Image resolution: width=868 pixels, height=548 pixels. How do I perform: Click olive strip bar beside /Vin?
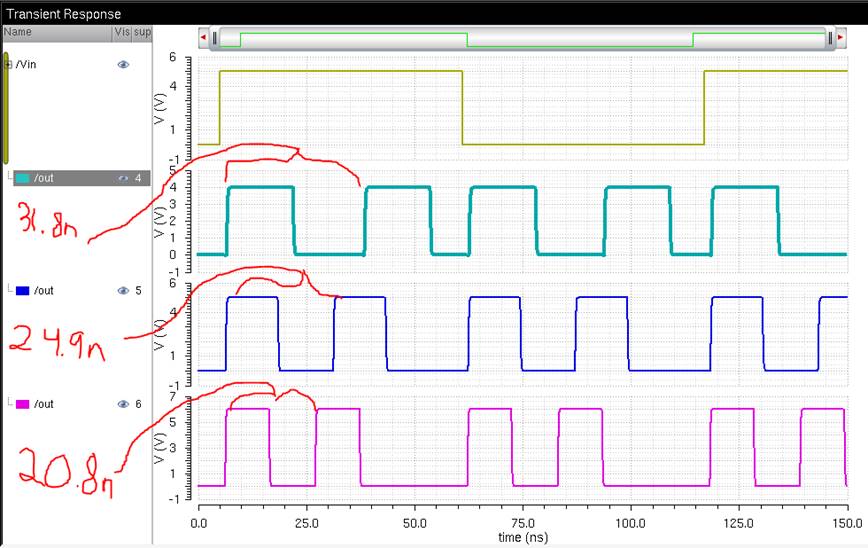[x=6, y=108]
